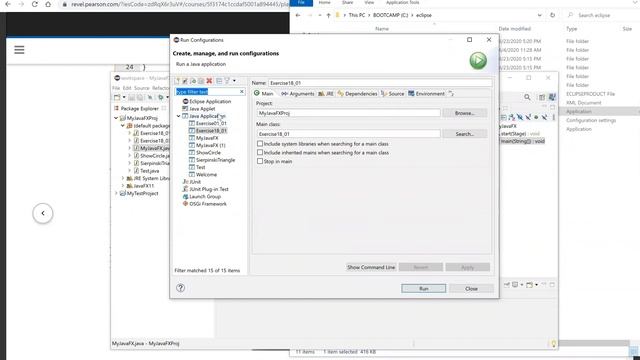The width and height of the screenshot is (640, 360).
Task: Click the Search button for Main class
Action: point(464,134)
